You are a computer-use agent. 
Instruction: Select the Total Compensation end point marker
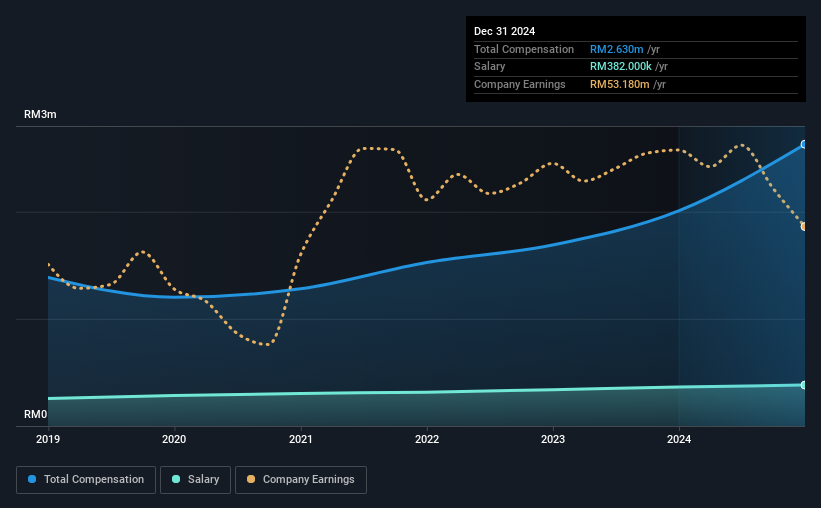803,145
